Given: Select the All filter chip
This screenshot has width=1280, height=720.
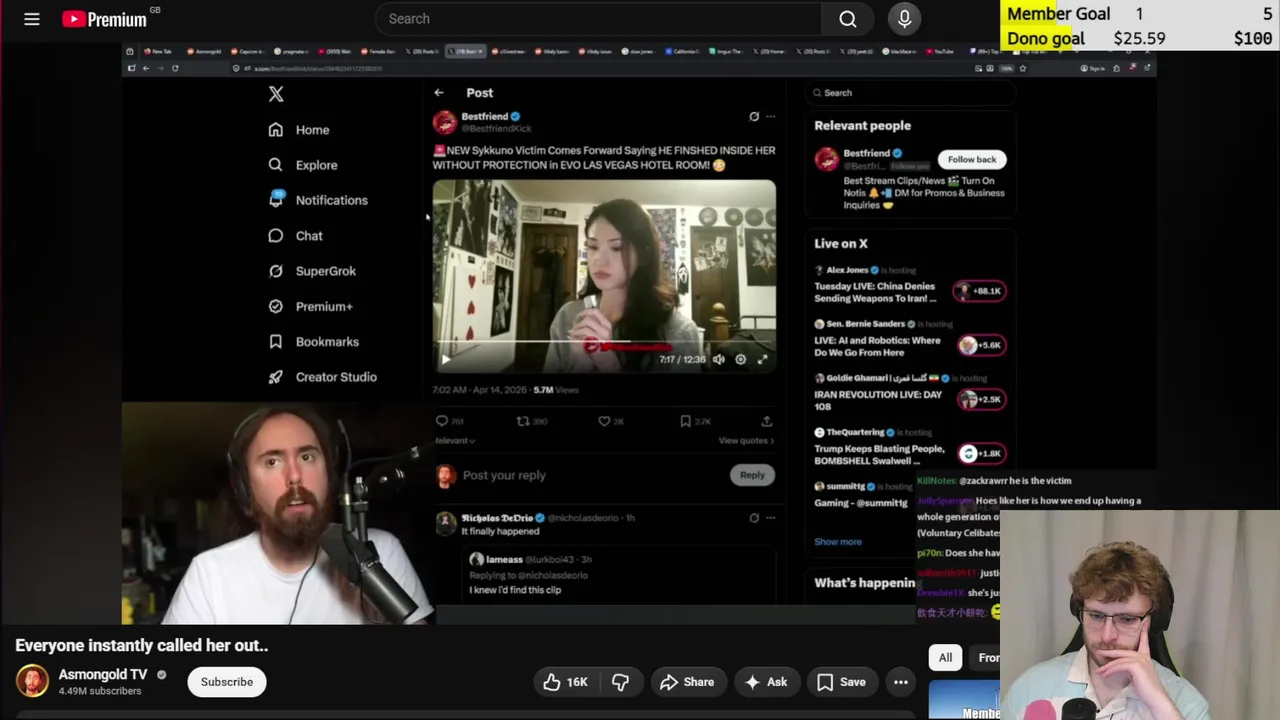Looking at the screenshot, I should pos(945,657).
